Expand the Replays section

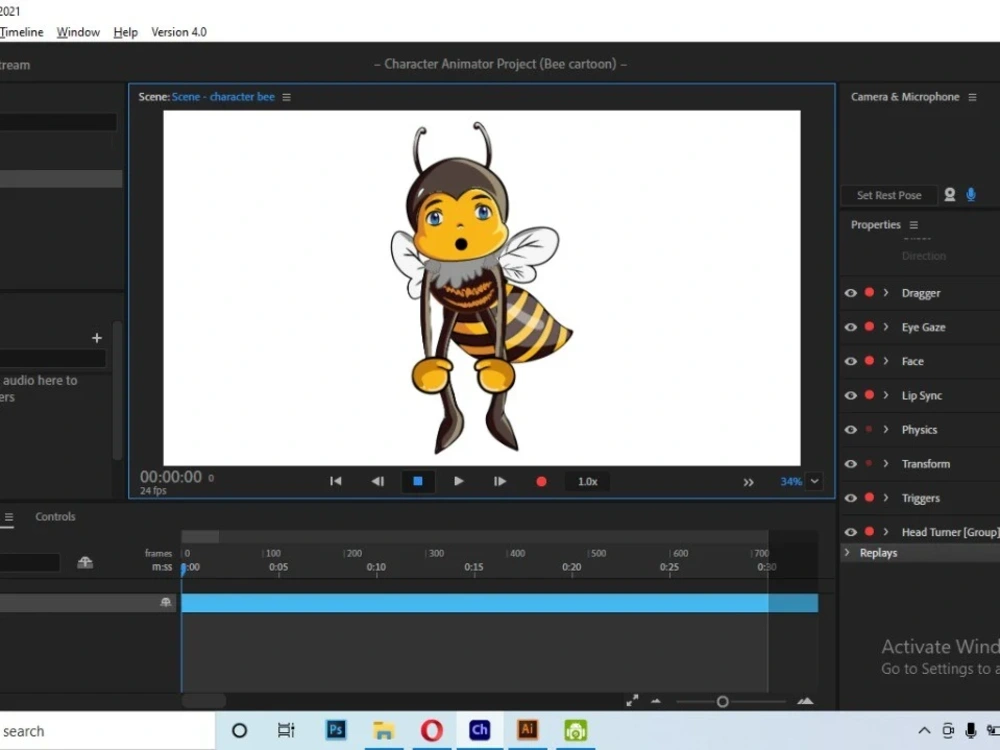click(848, 552)
